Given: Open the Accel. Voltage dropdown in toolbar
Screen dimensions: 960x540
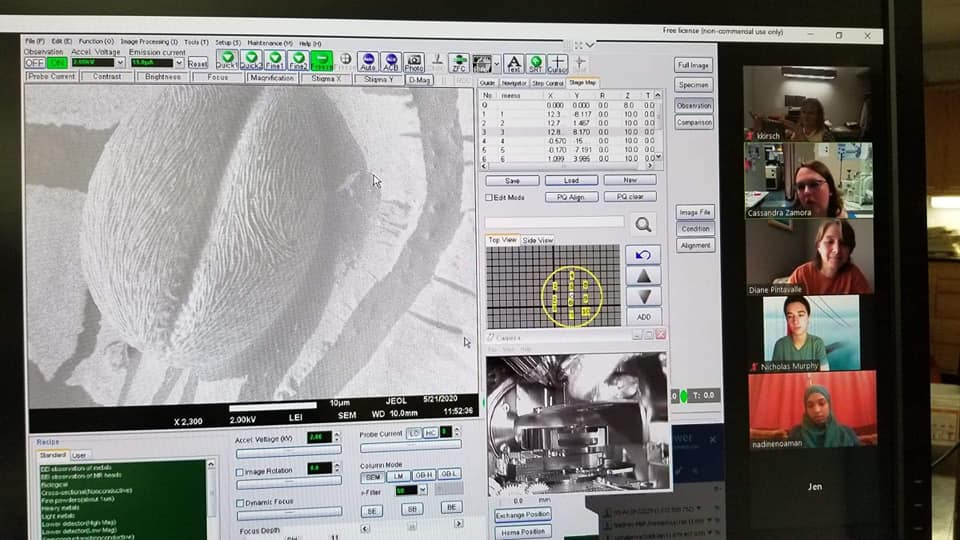Looking at the screenshot, I should (120, 63).
